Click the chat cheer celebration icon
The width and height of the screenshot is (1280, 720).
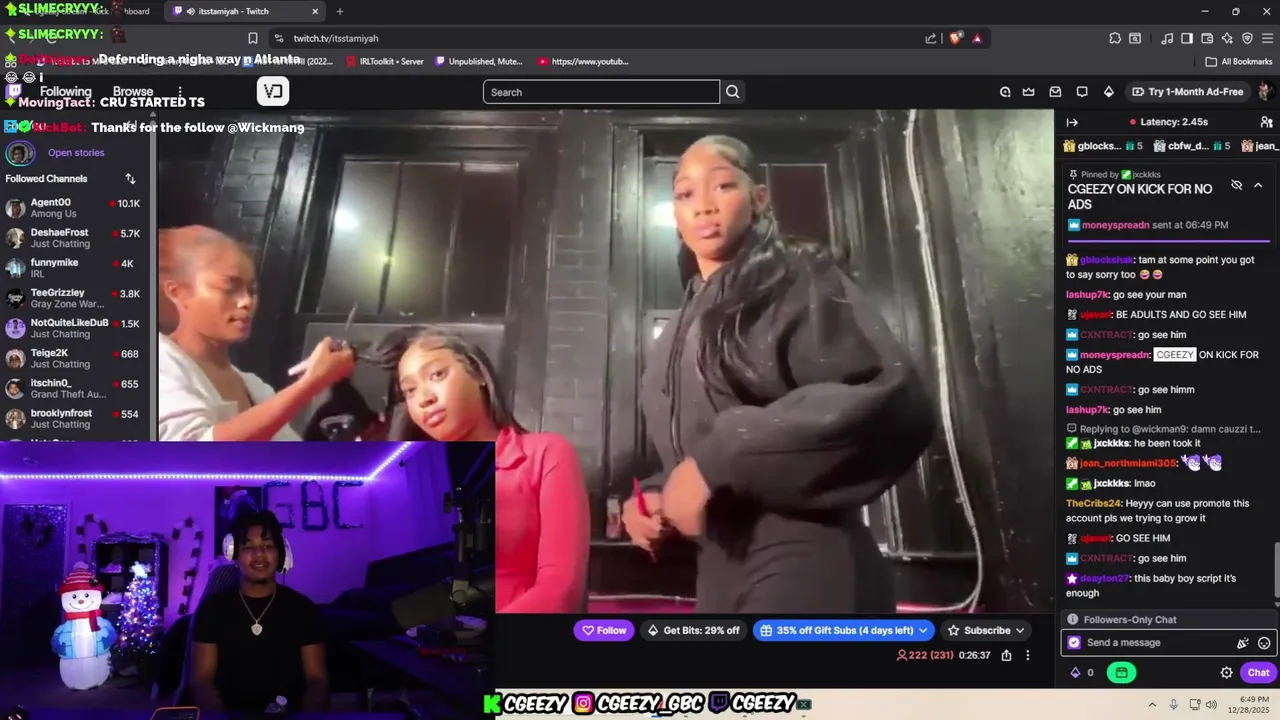(x=1243, y=643)
